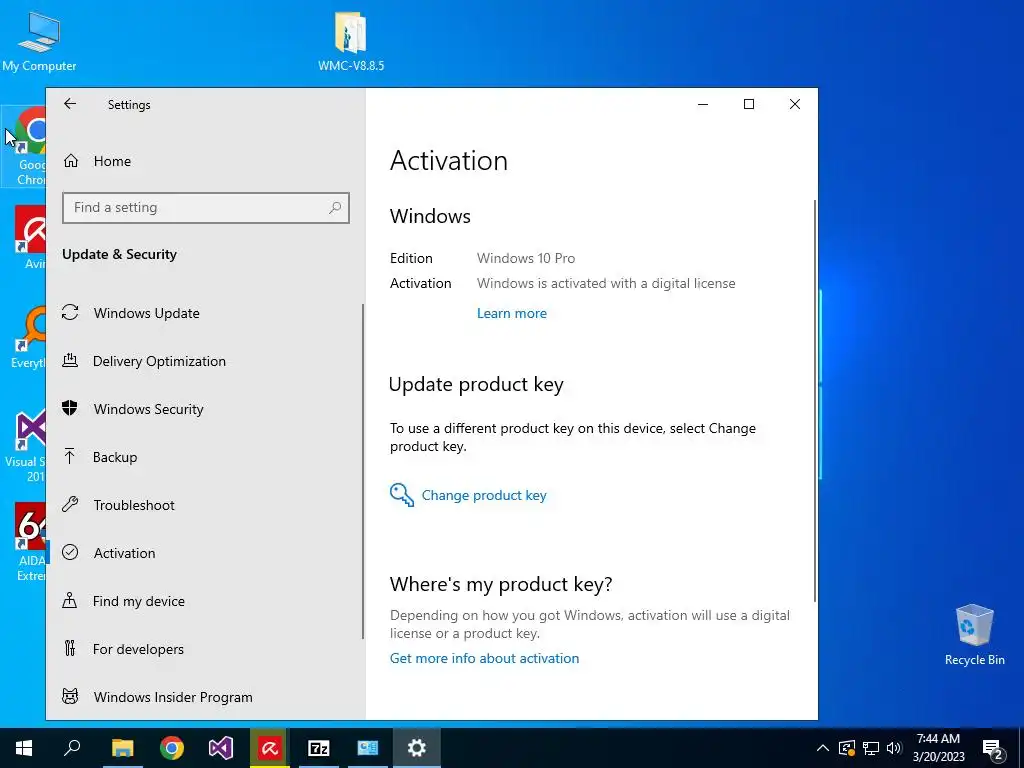
Task: Go back with the Settings back arrow
Action: [70, 104]
